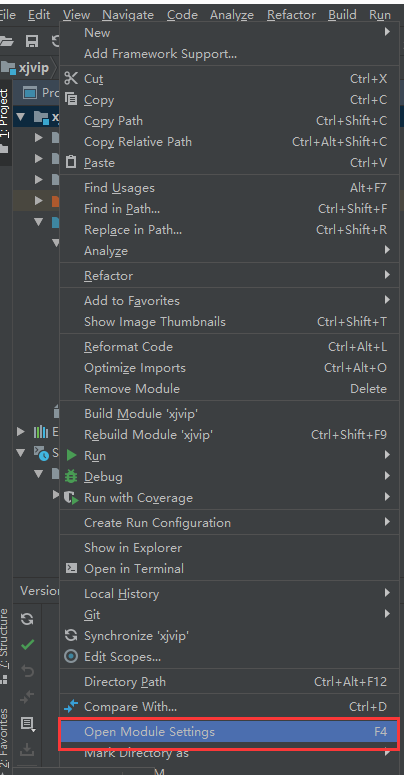The height and width of the screenshot is (775, 404).
Task: Expand the Refactor submenu
Action: [x=229, y=275]
